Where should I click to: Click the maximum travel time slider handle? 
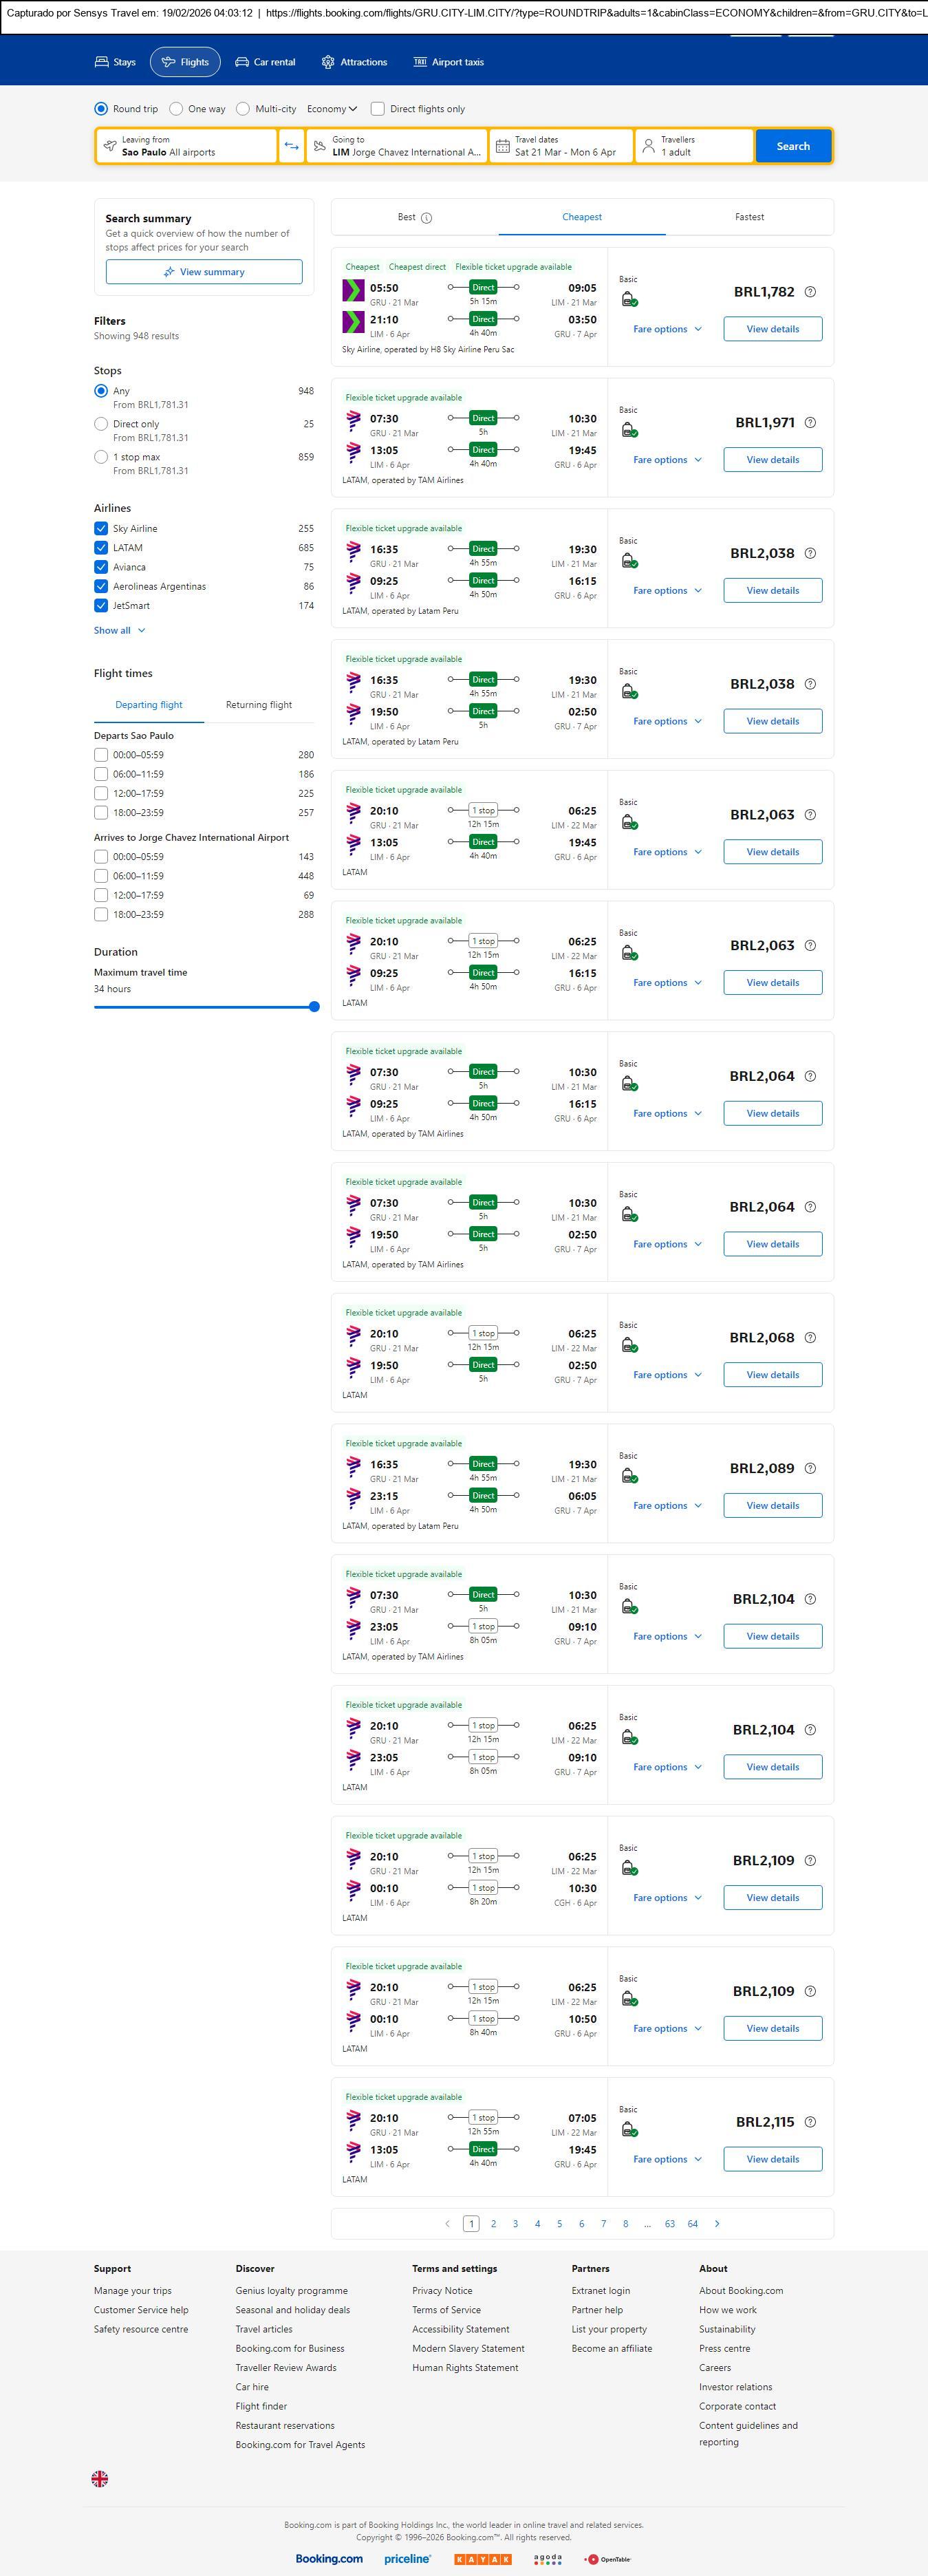(314, 1007)
